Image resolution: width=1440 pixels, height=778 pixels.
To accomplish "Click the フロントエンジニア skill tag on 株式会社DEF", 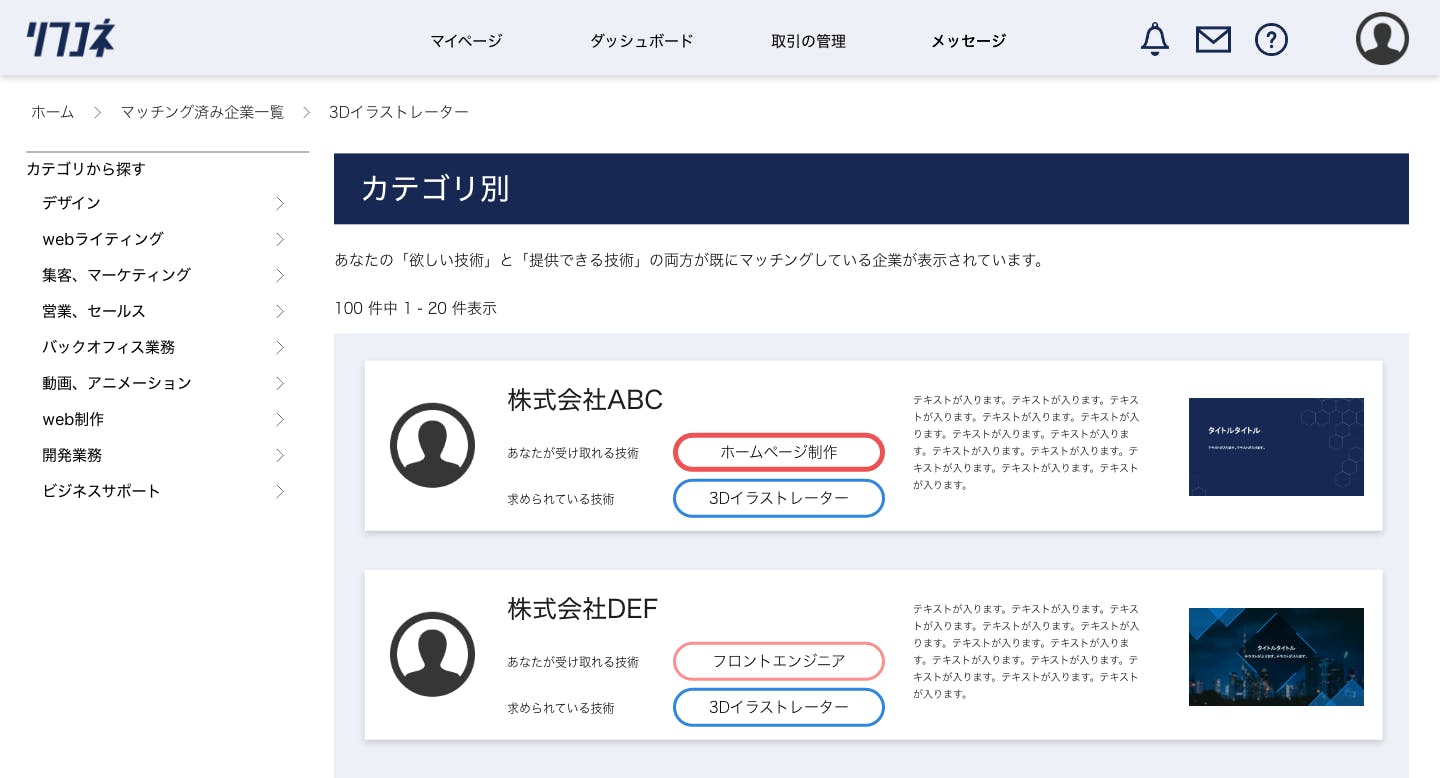I will [779, 661].
